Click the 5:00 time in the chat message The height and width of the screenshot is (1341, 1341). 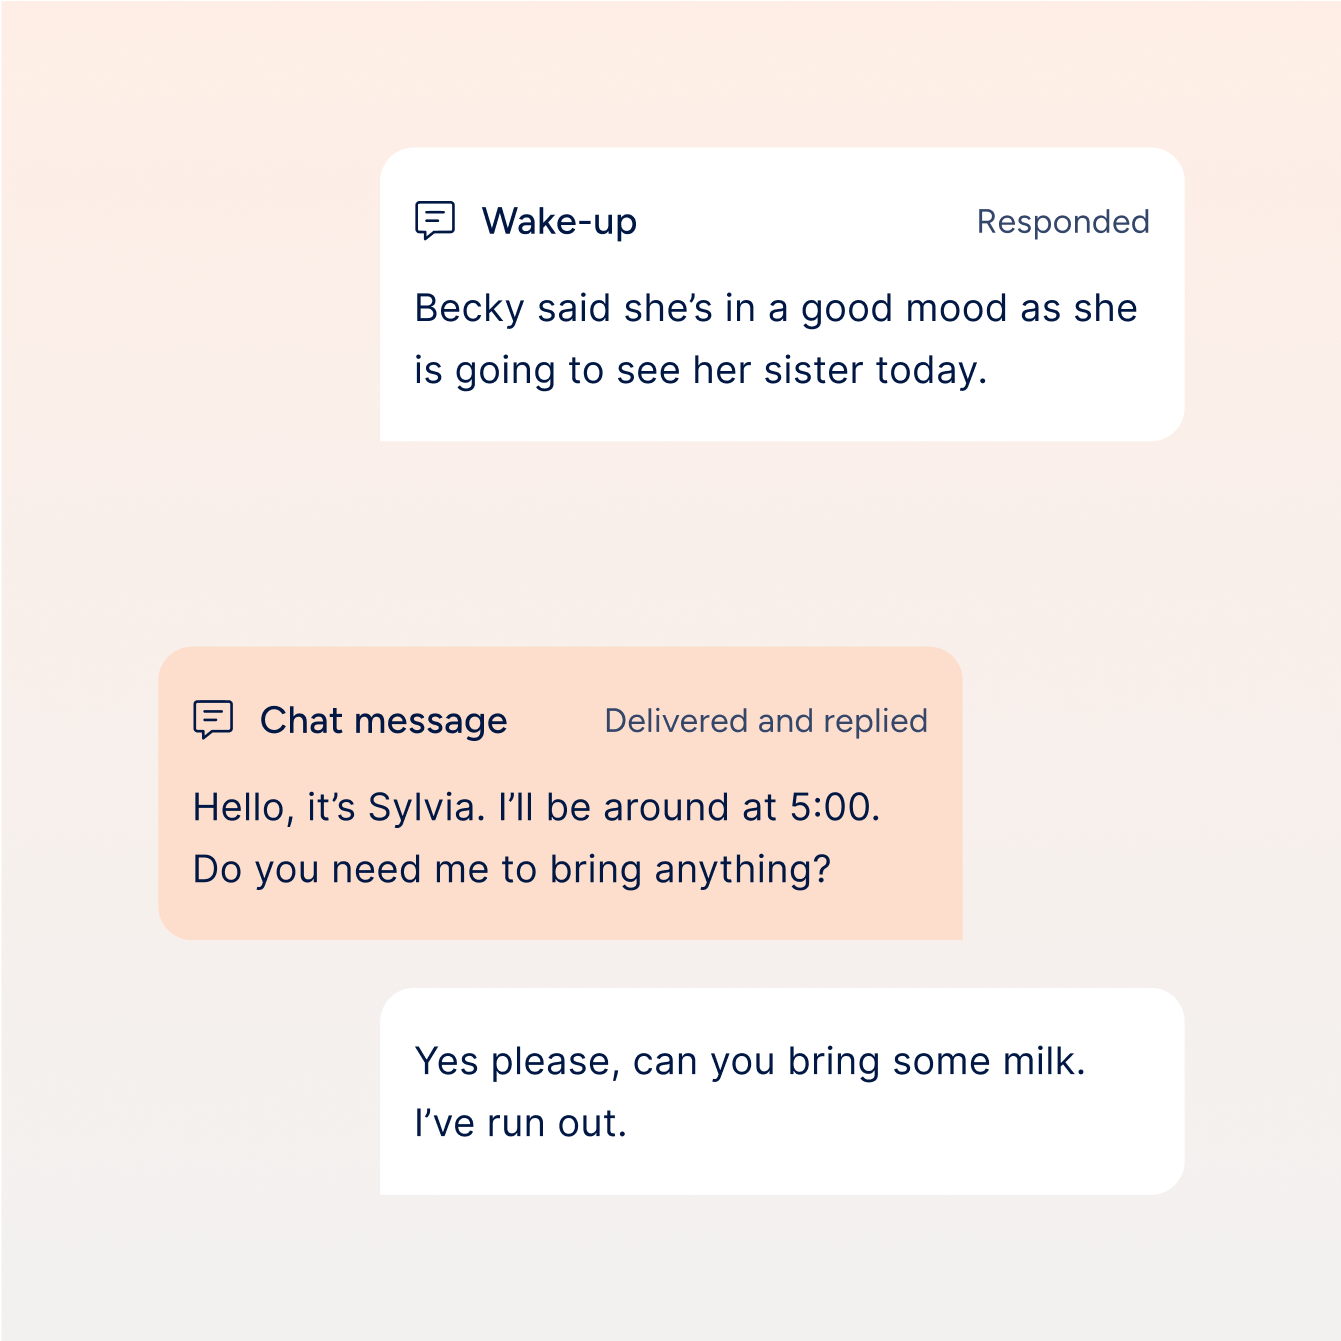point(832,807)
